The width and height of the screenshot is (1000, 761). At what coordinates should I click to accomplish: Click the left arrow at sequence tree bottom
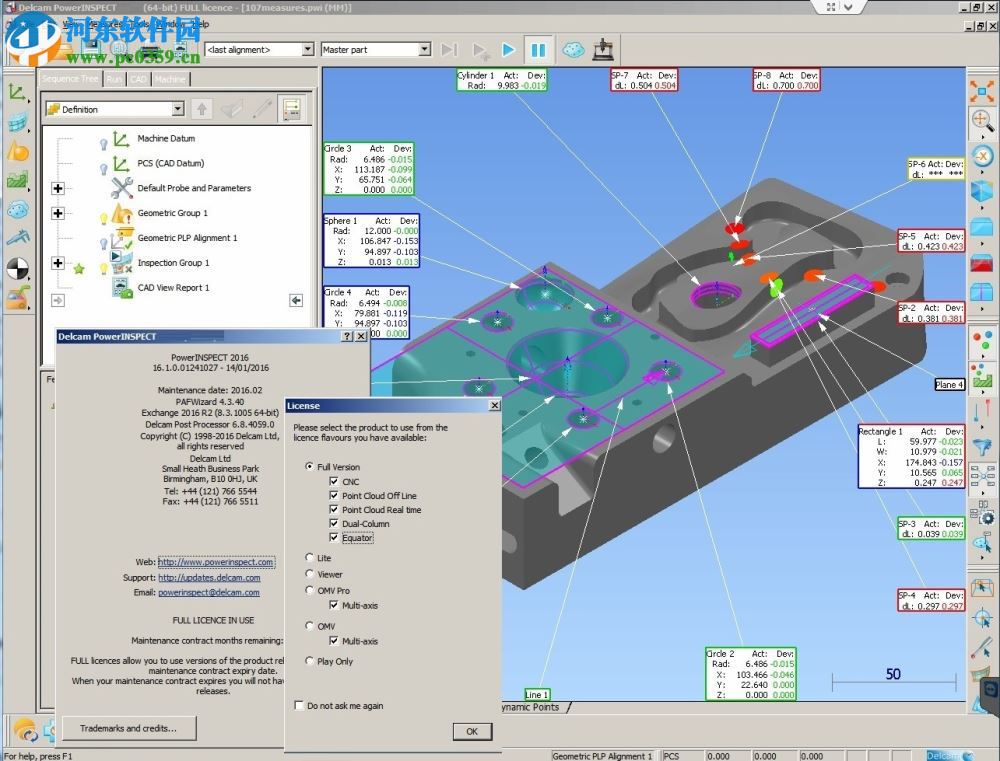[296, 300]
